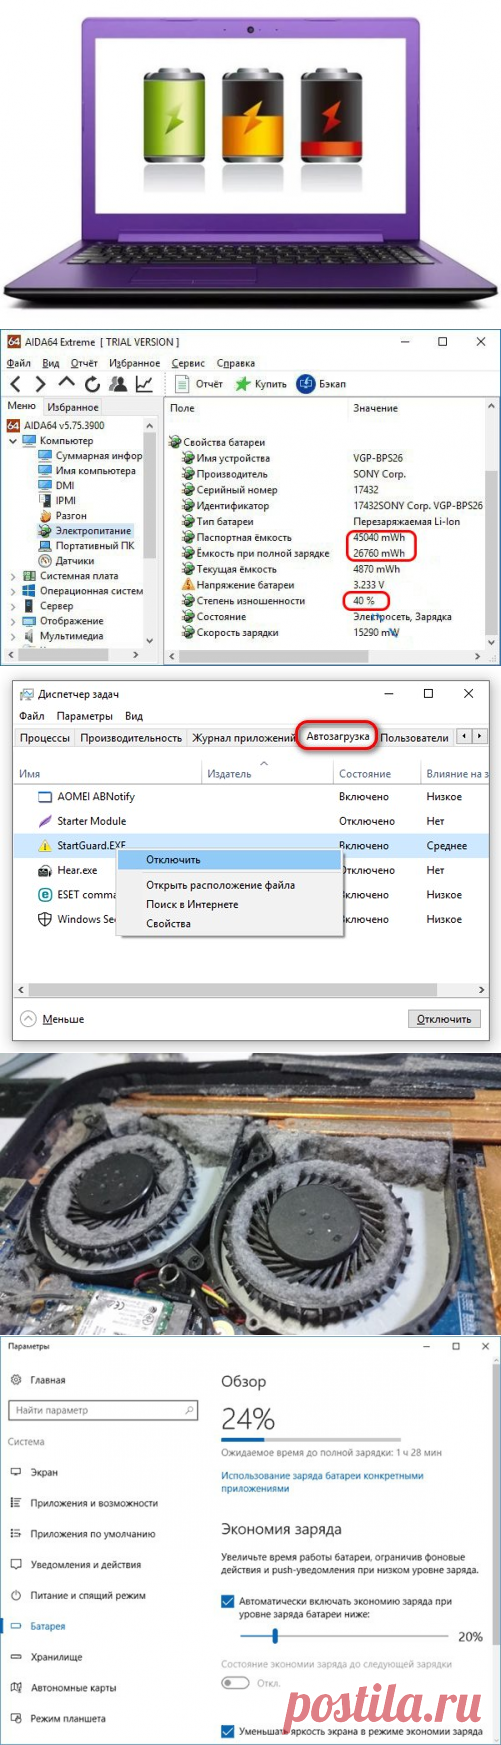
Task: Click the AIDA64 back navigation arrow
Action: click(x=15, y=384)
